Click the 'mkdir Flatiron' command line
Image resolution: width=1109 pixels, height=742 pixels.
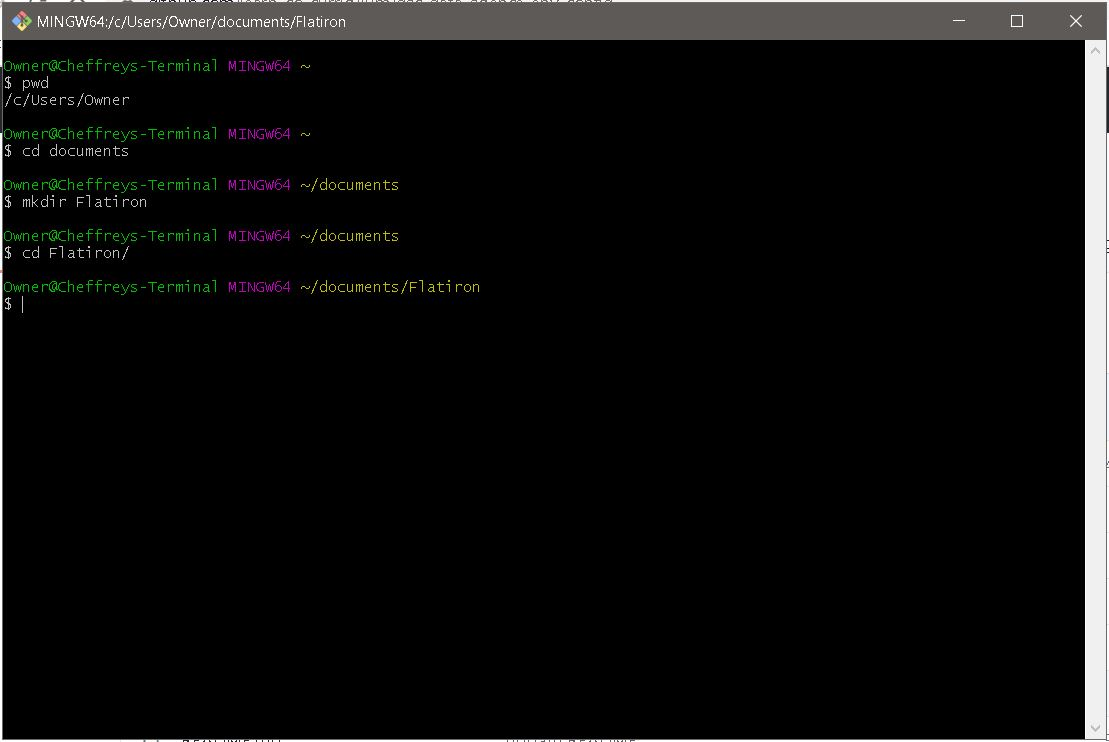75,202
